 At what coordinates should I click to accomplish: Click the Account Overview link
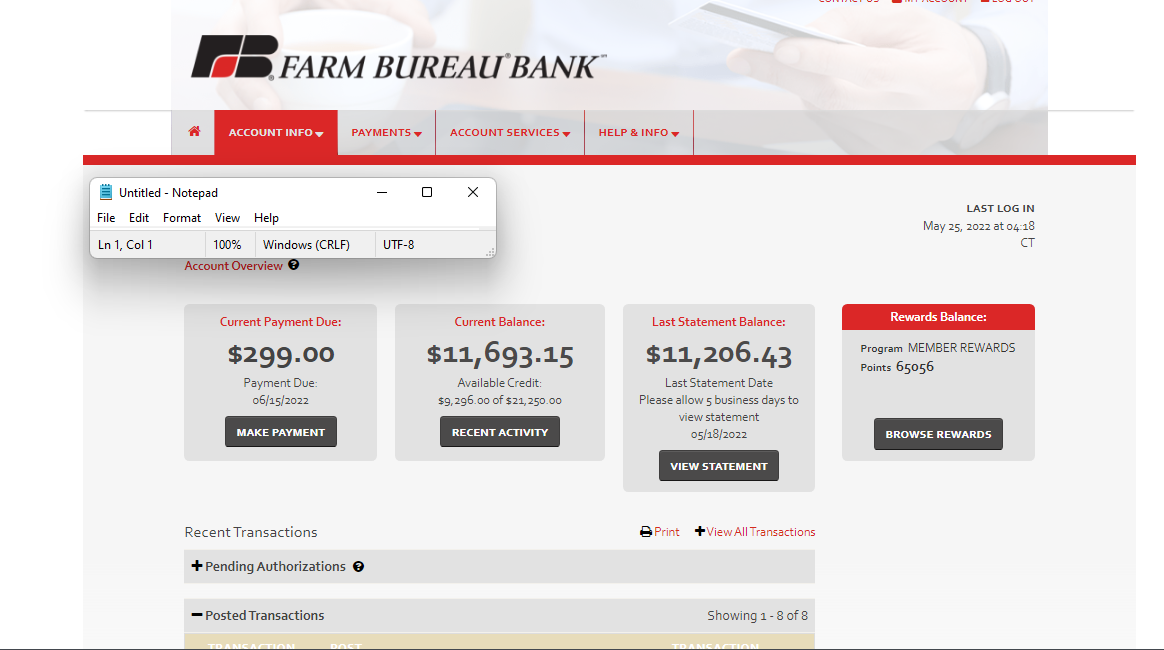click(x=233, y=266)
